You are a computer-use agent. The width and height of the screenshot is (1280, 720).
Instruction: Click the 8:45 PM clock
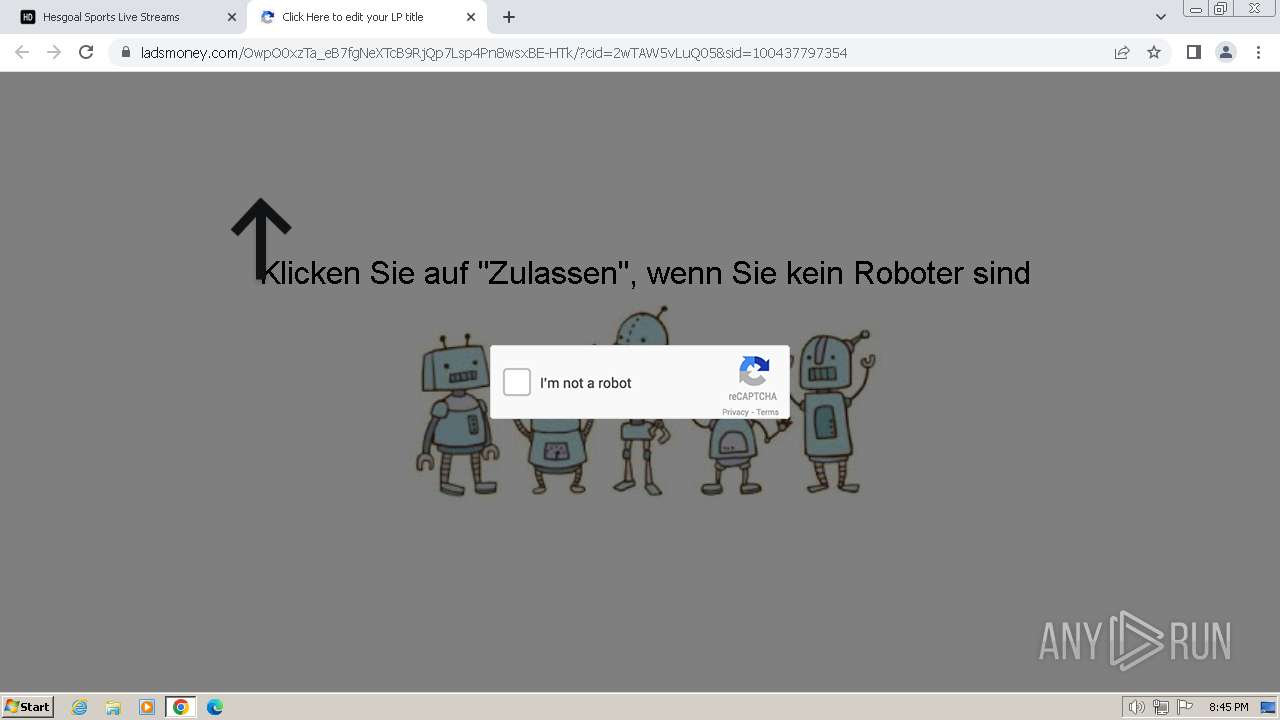[x=1228, y=707]
